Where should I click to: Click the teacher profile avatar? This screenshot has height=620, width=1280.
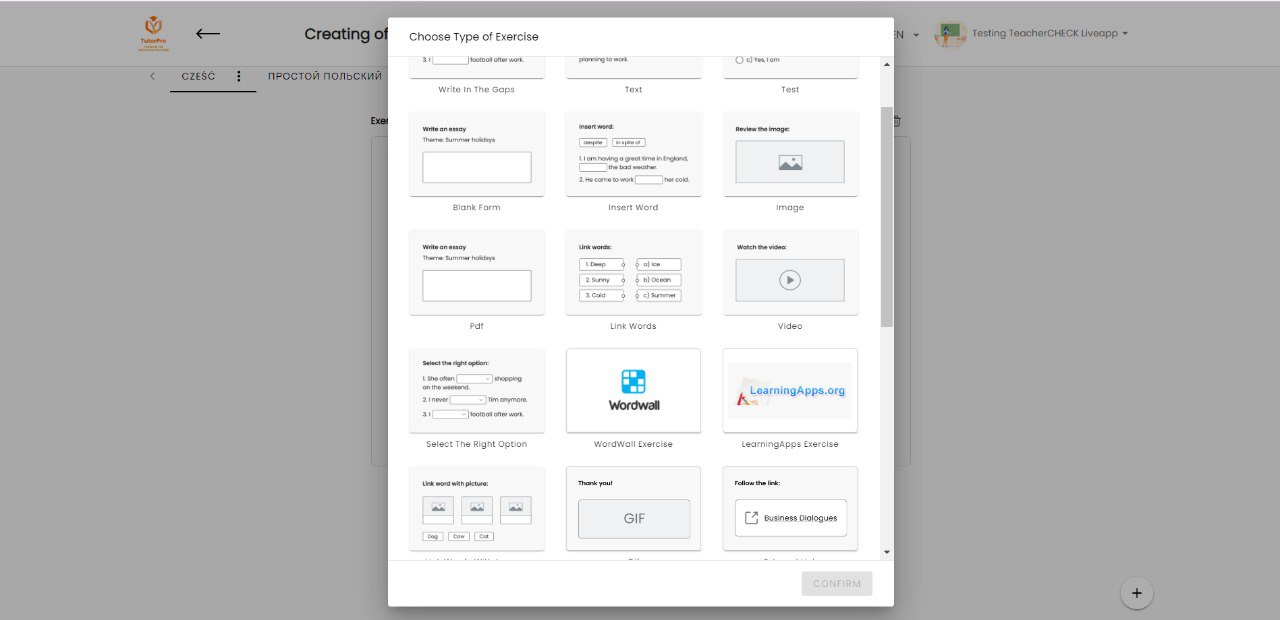[x=951, y=34]
